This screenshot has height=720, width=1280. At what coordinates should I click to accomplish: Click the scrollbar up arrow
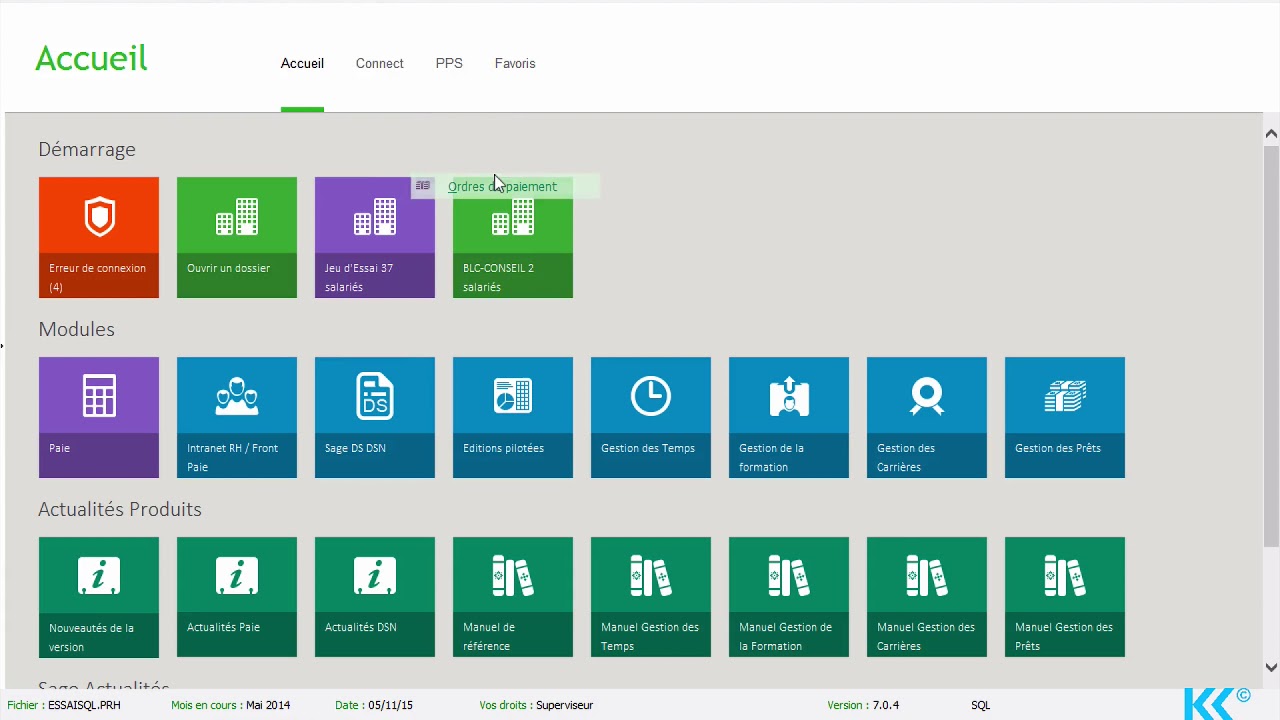[1271, 133]
